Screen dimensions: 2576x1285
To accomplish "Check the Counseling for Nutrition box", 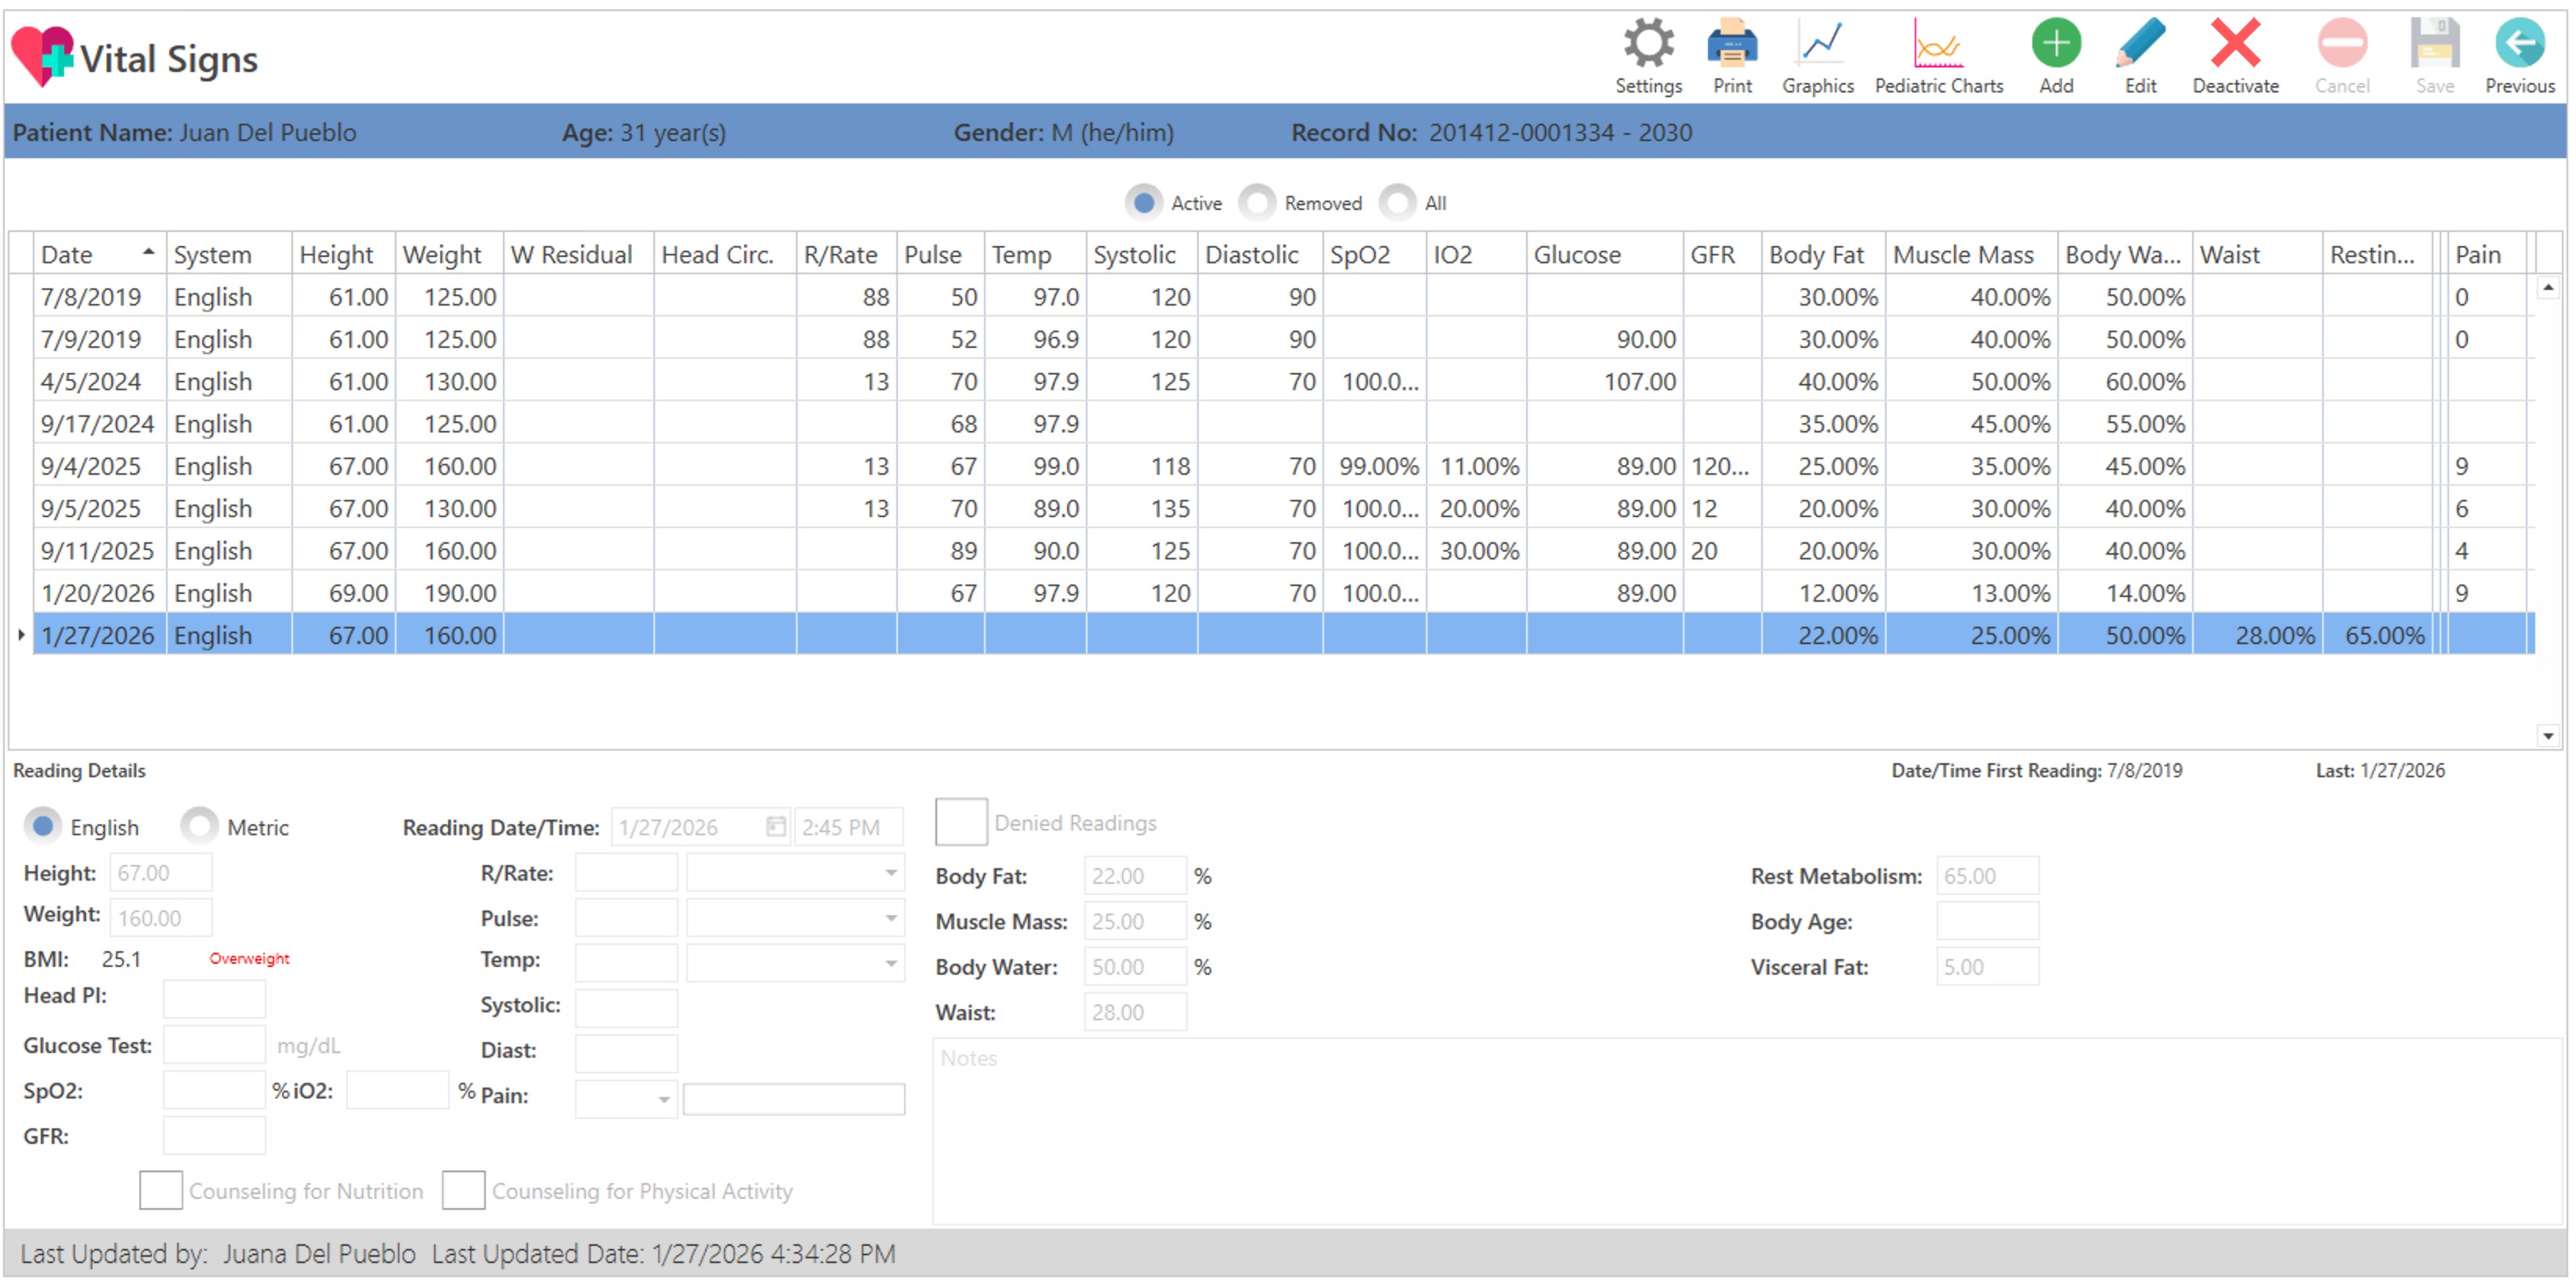I will click(x=161, y=1190).
